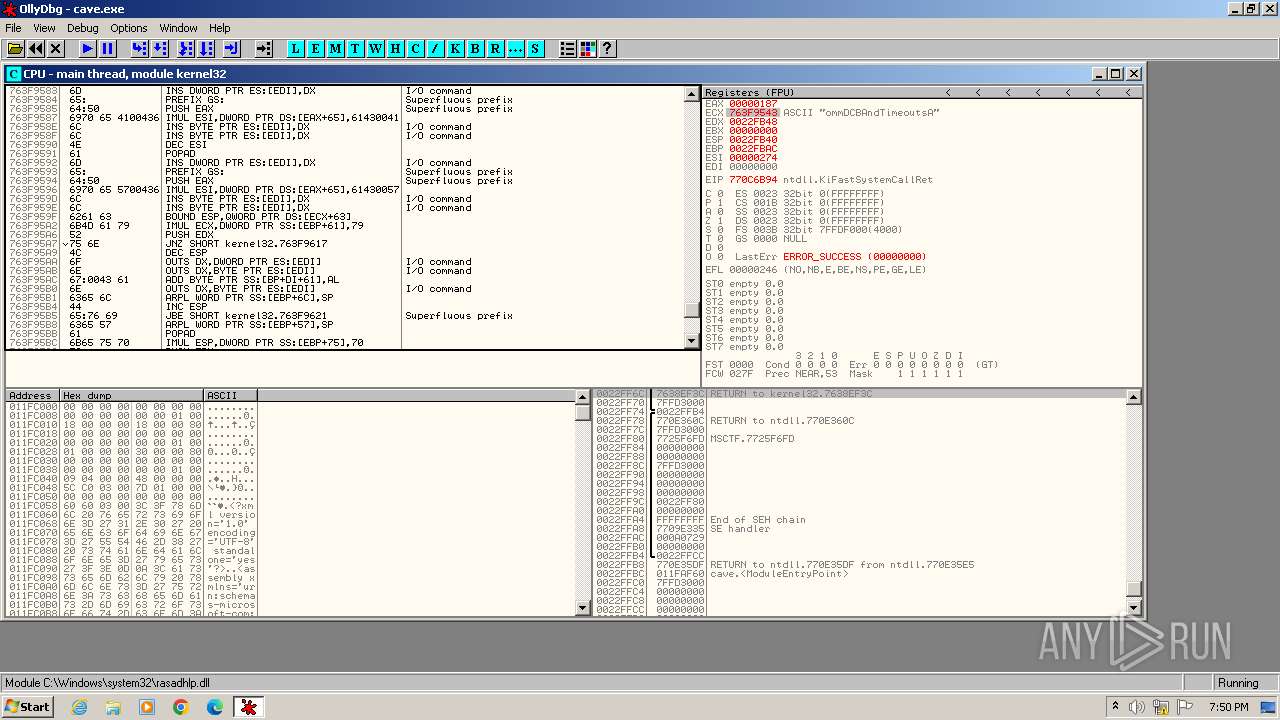Screen dimensions: 1280x720
Task: Click stack pane scroll up arrow
Action: (x=1133, y=397)
